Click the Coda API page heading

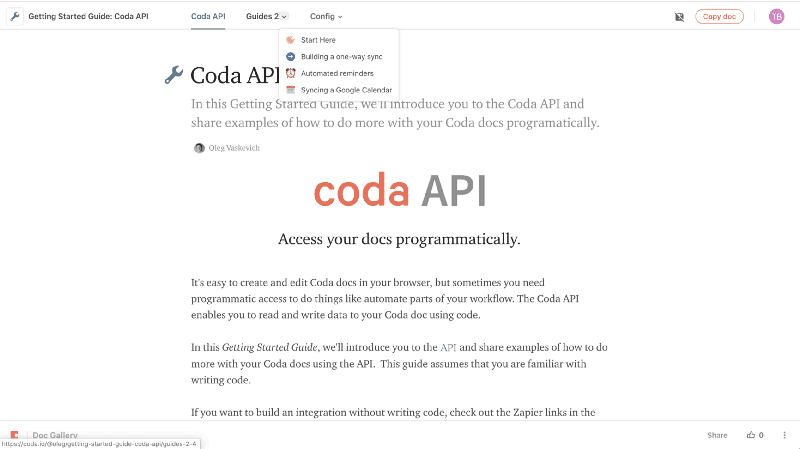click(x=235, y=76)
